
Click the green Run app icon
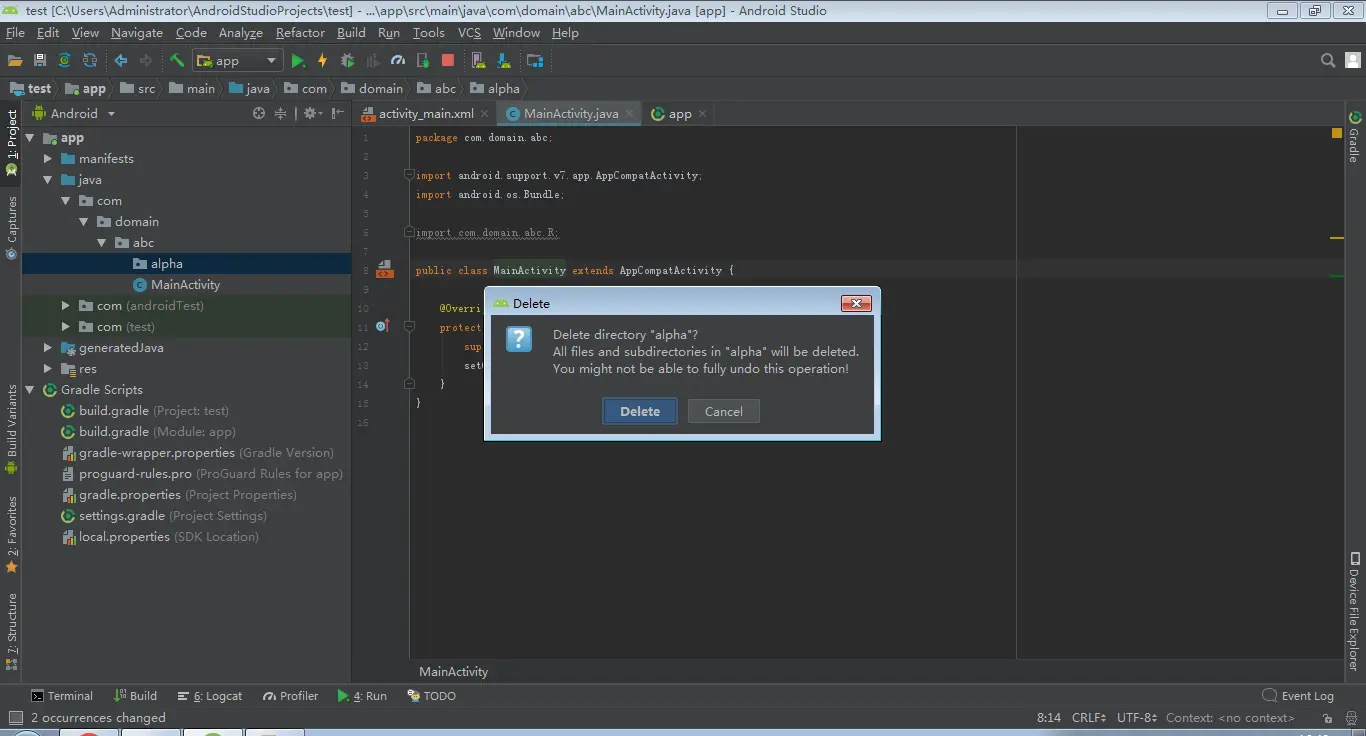click(x=298, y=61)
